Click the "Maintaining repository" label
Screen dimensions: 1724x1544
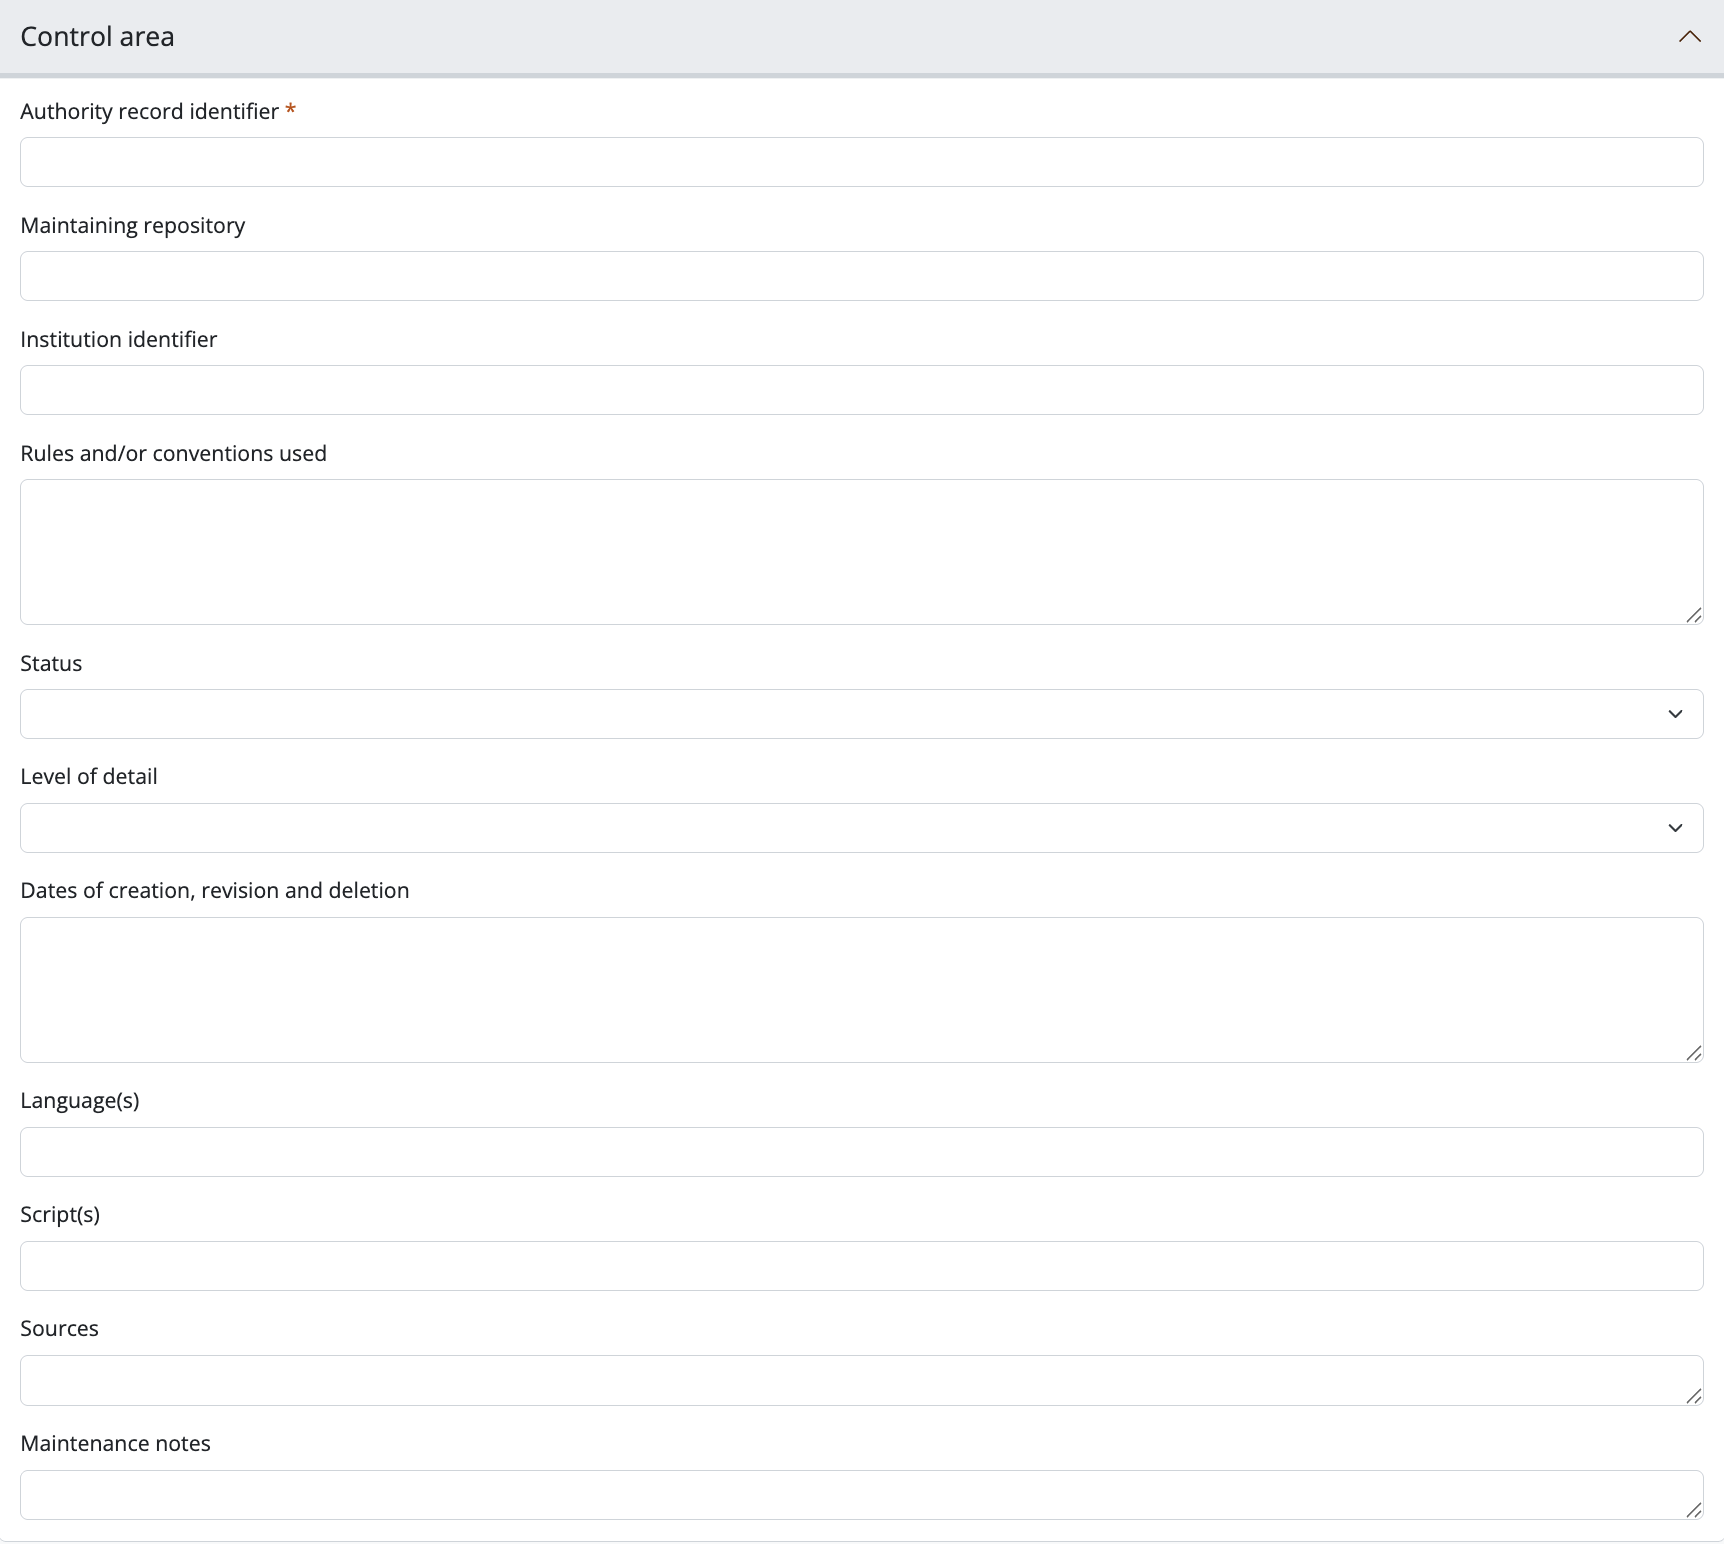(132, 226)
